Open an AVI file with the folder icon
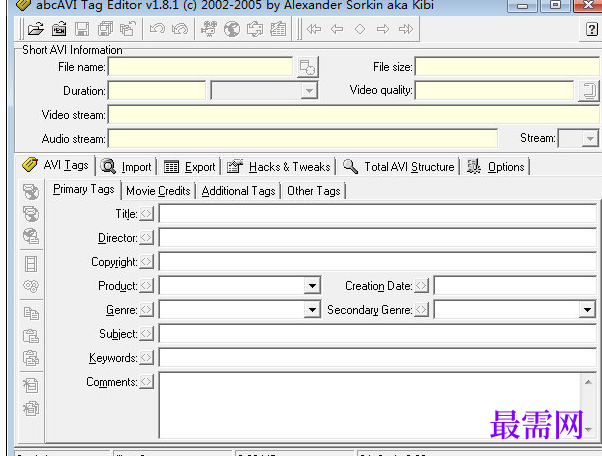Image resolution: width=602 pixels, height=456 pixels. click(x=35, y=29)
